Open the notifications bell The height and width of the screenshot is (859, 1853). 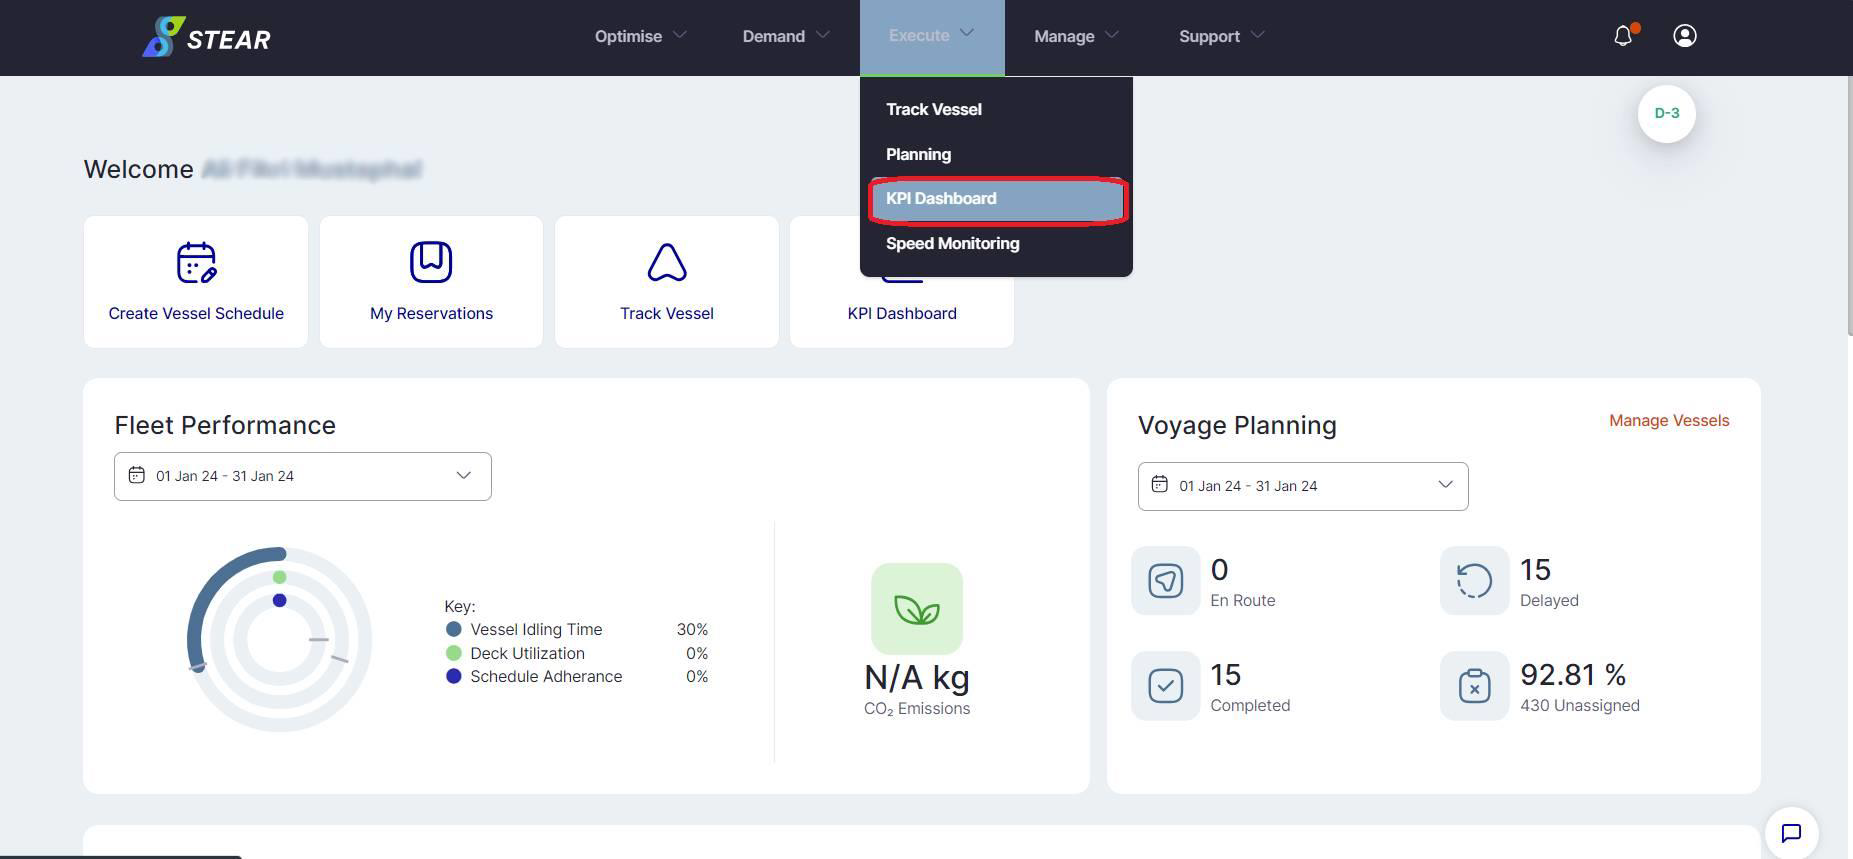(x=1623, y=36)
